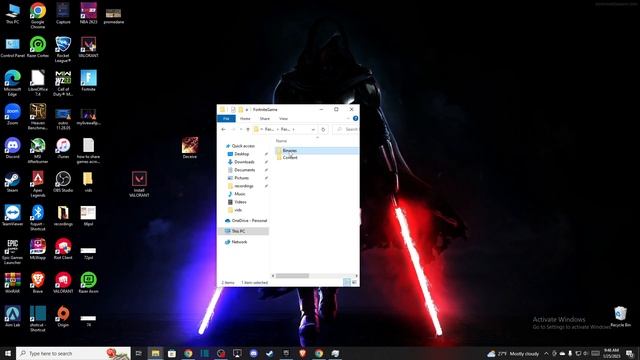Select the WinRAR desktop icon
Viewport: 640px width, 360px height.
coord(12,282)
